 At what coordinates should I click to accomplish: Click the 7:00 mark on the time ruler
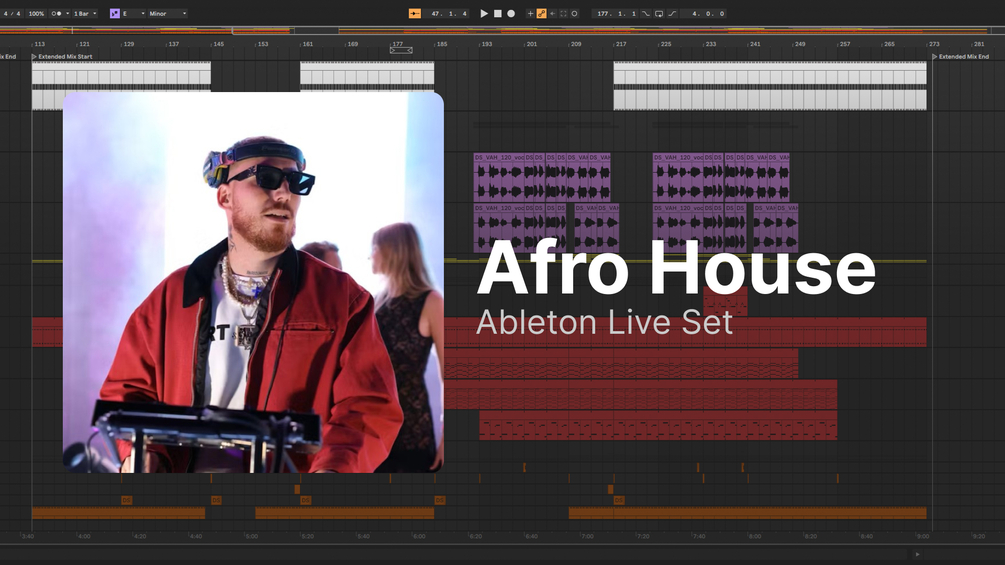tap(588, 536)
